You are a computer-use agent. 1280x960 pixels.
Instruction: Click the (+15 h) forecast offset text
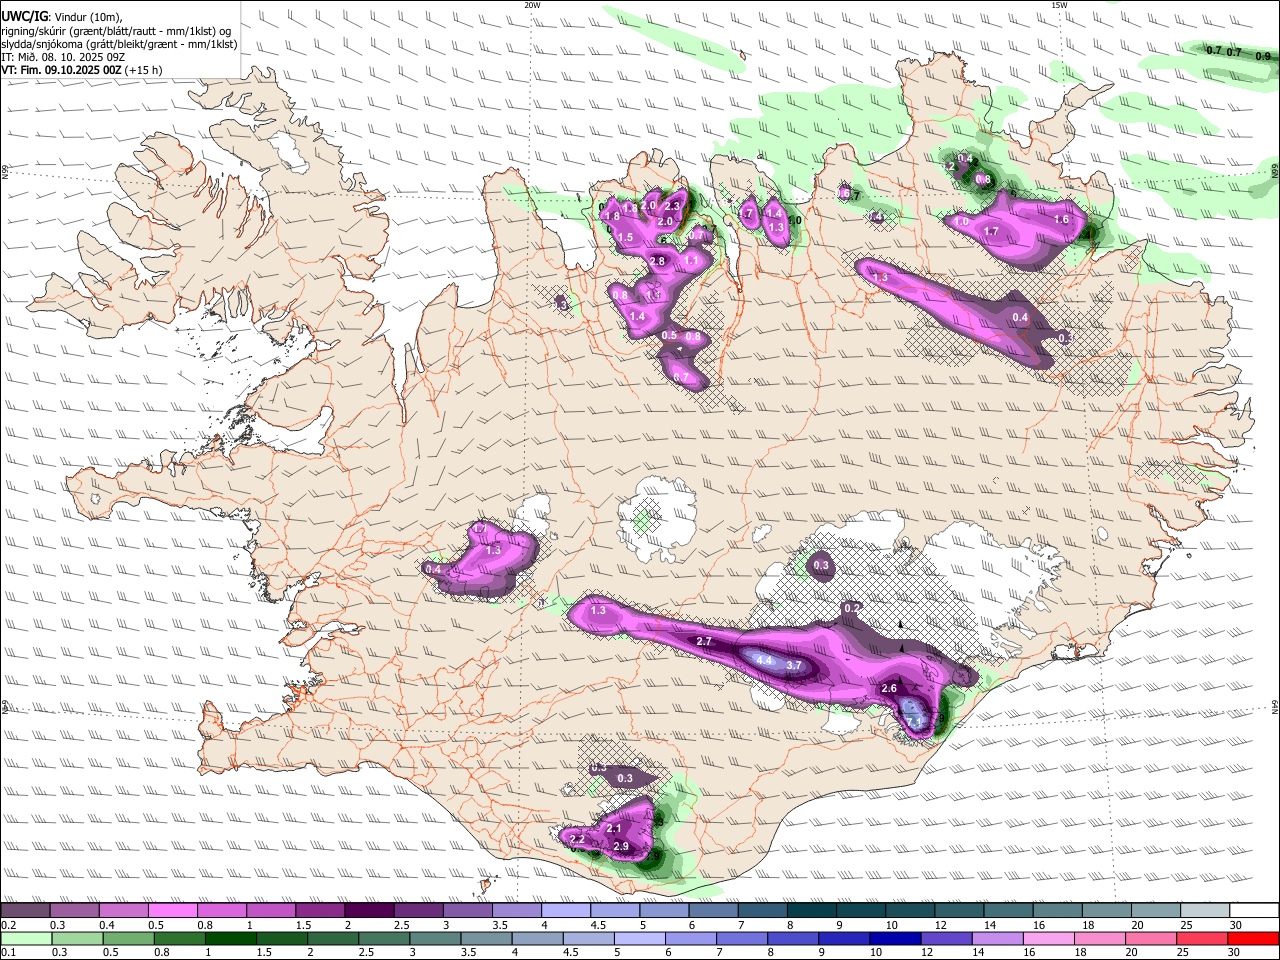(144, 71)
